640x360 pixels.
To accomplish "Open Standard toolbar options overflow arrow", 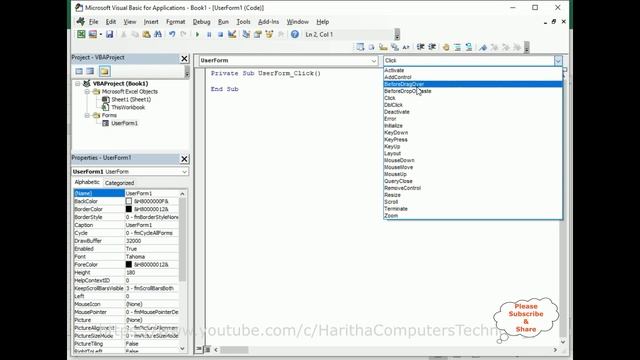I will (397, 35).
